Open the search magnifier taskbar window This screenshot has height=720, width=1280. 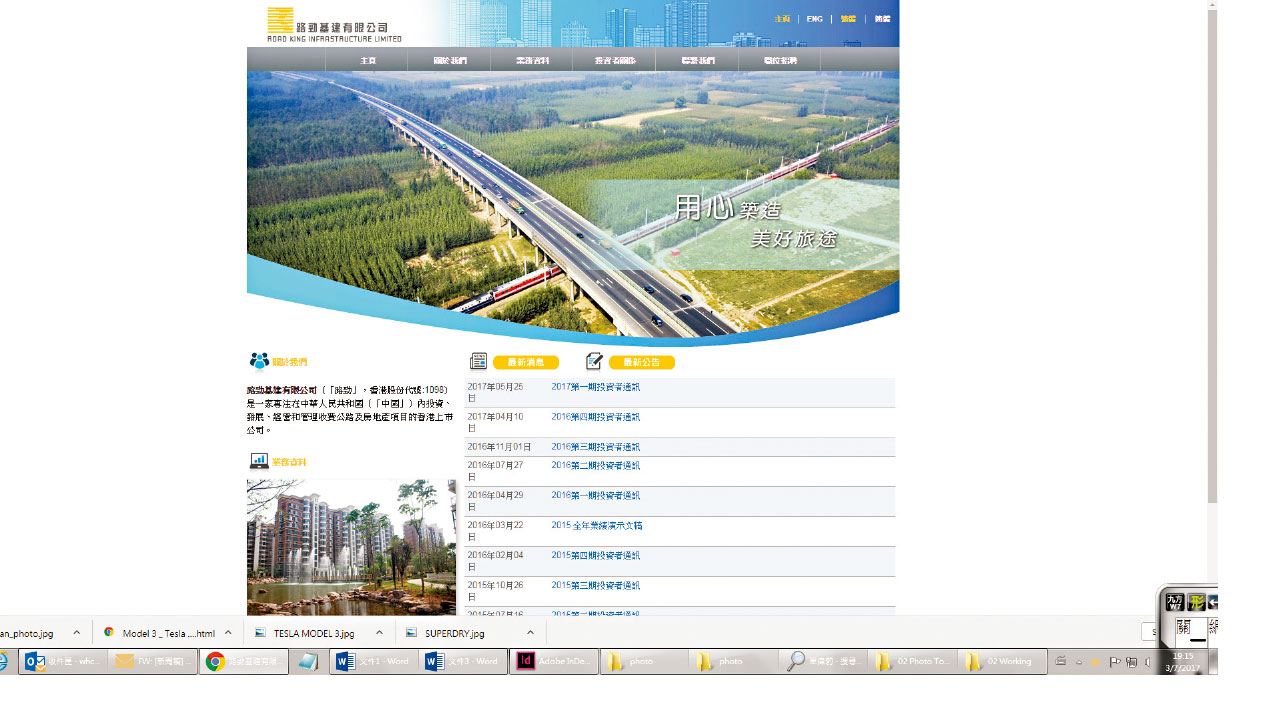823,661
